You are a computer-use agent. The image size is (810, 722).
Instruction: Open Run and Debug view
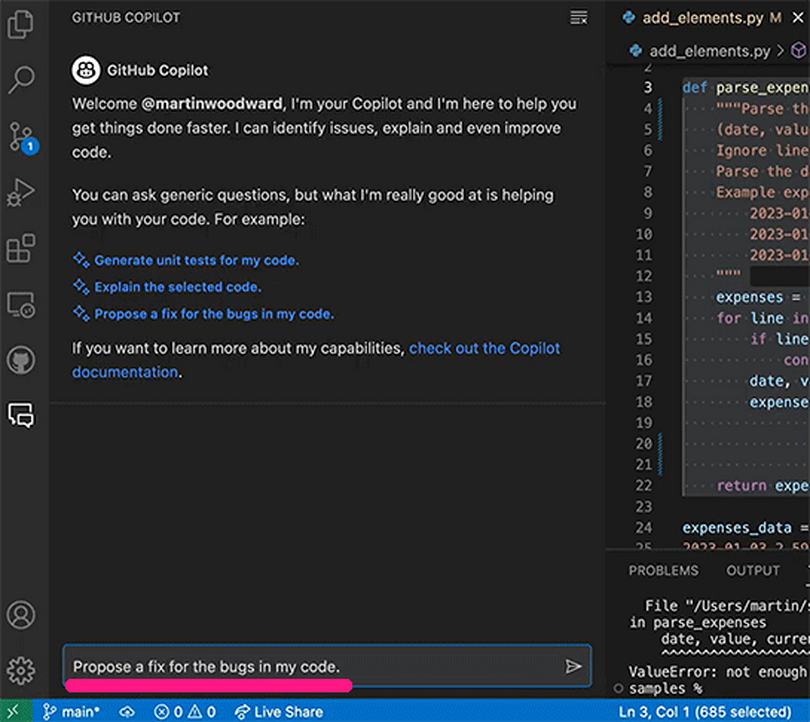21,192
